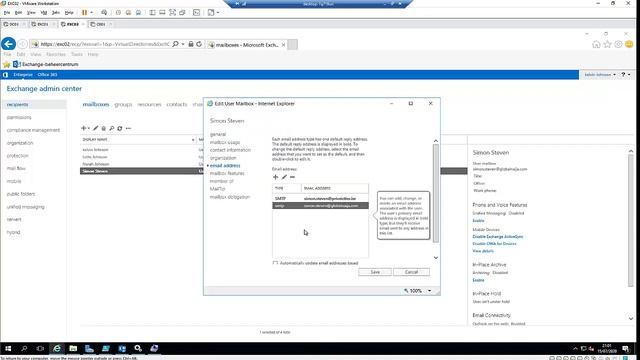Show hidden system tray icons chevron
This screenshot has width=640, height=360.
pos(576,349)
